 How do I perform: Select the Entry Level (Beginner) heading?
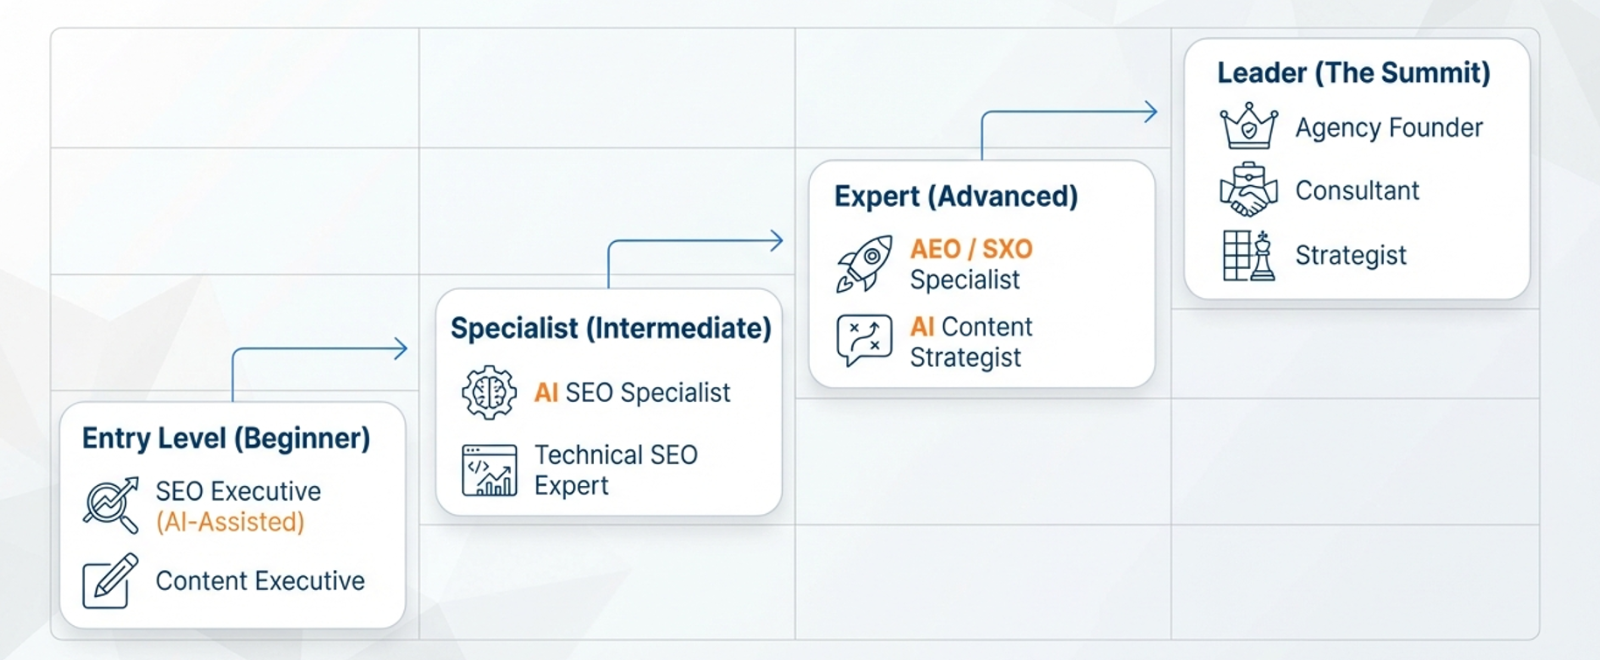point(226,438)
